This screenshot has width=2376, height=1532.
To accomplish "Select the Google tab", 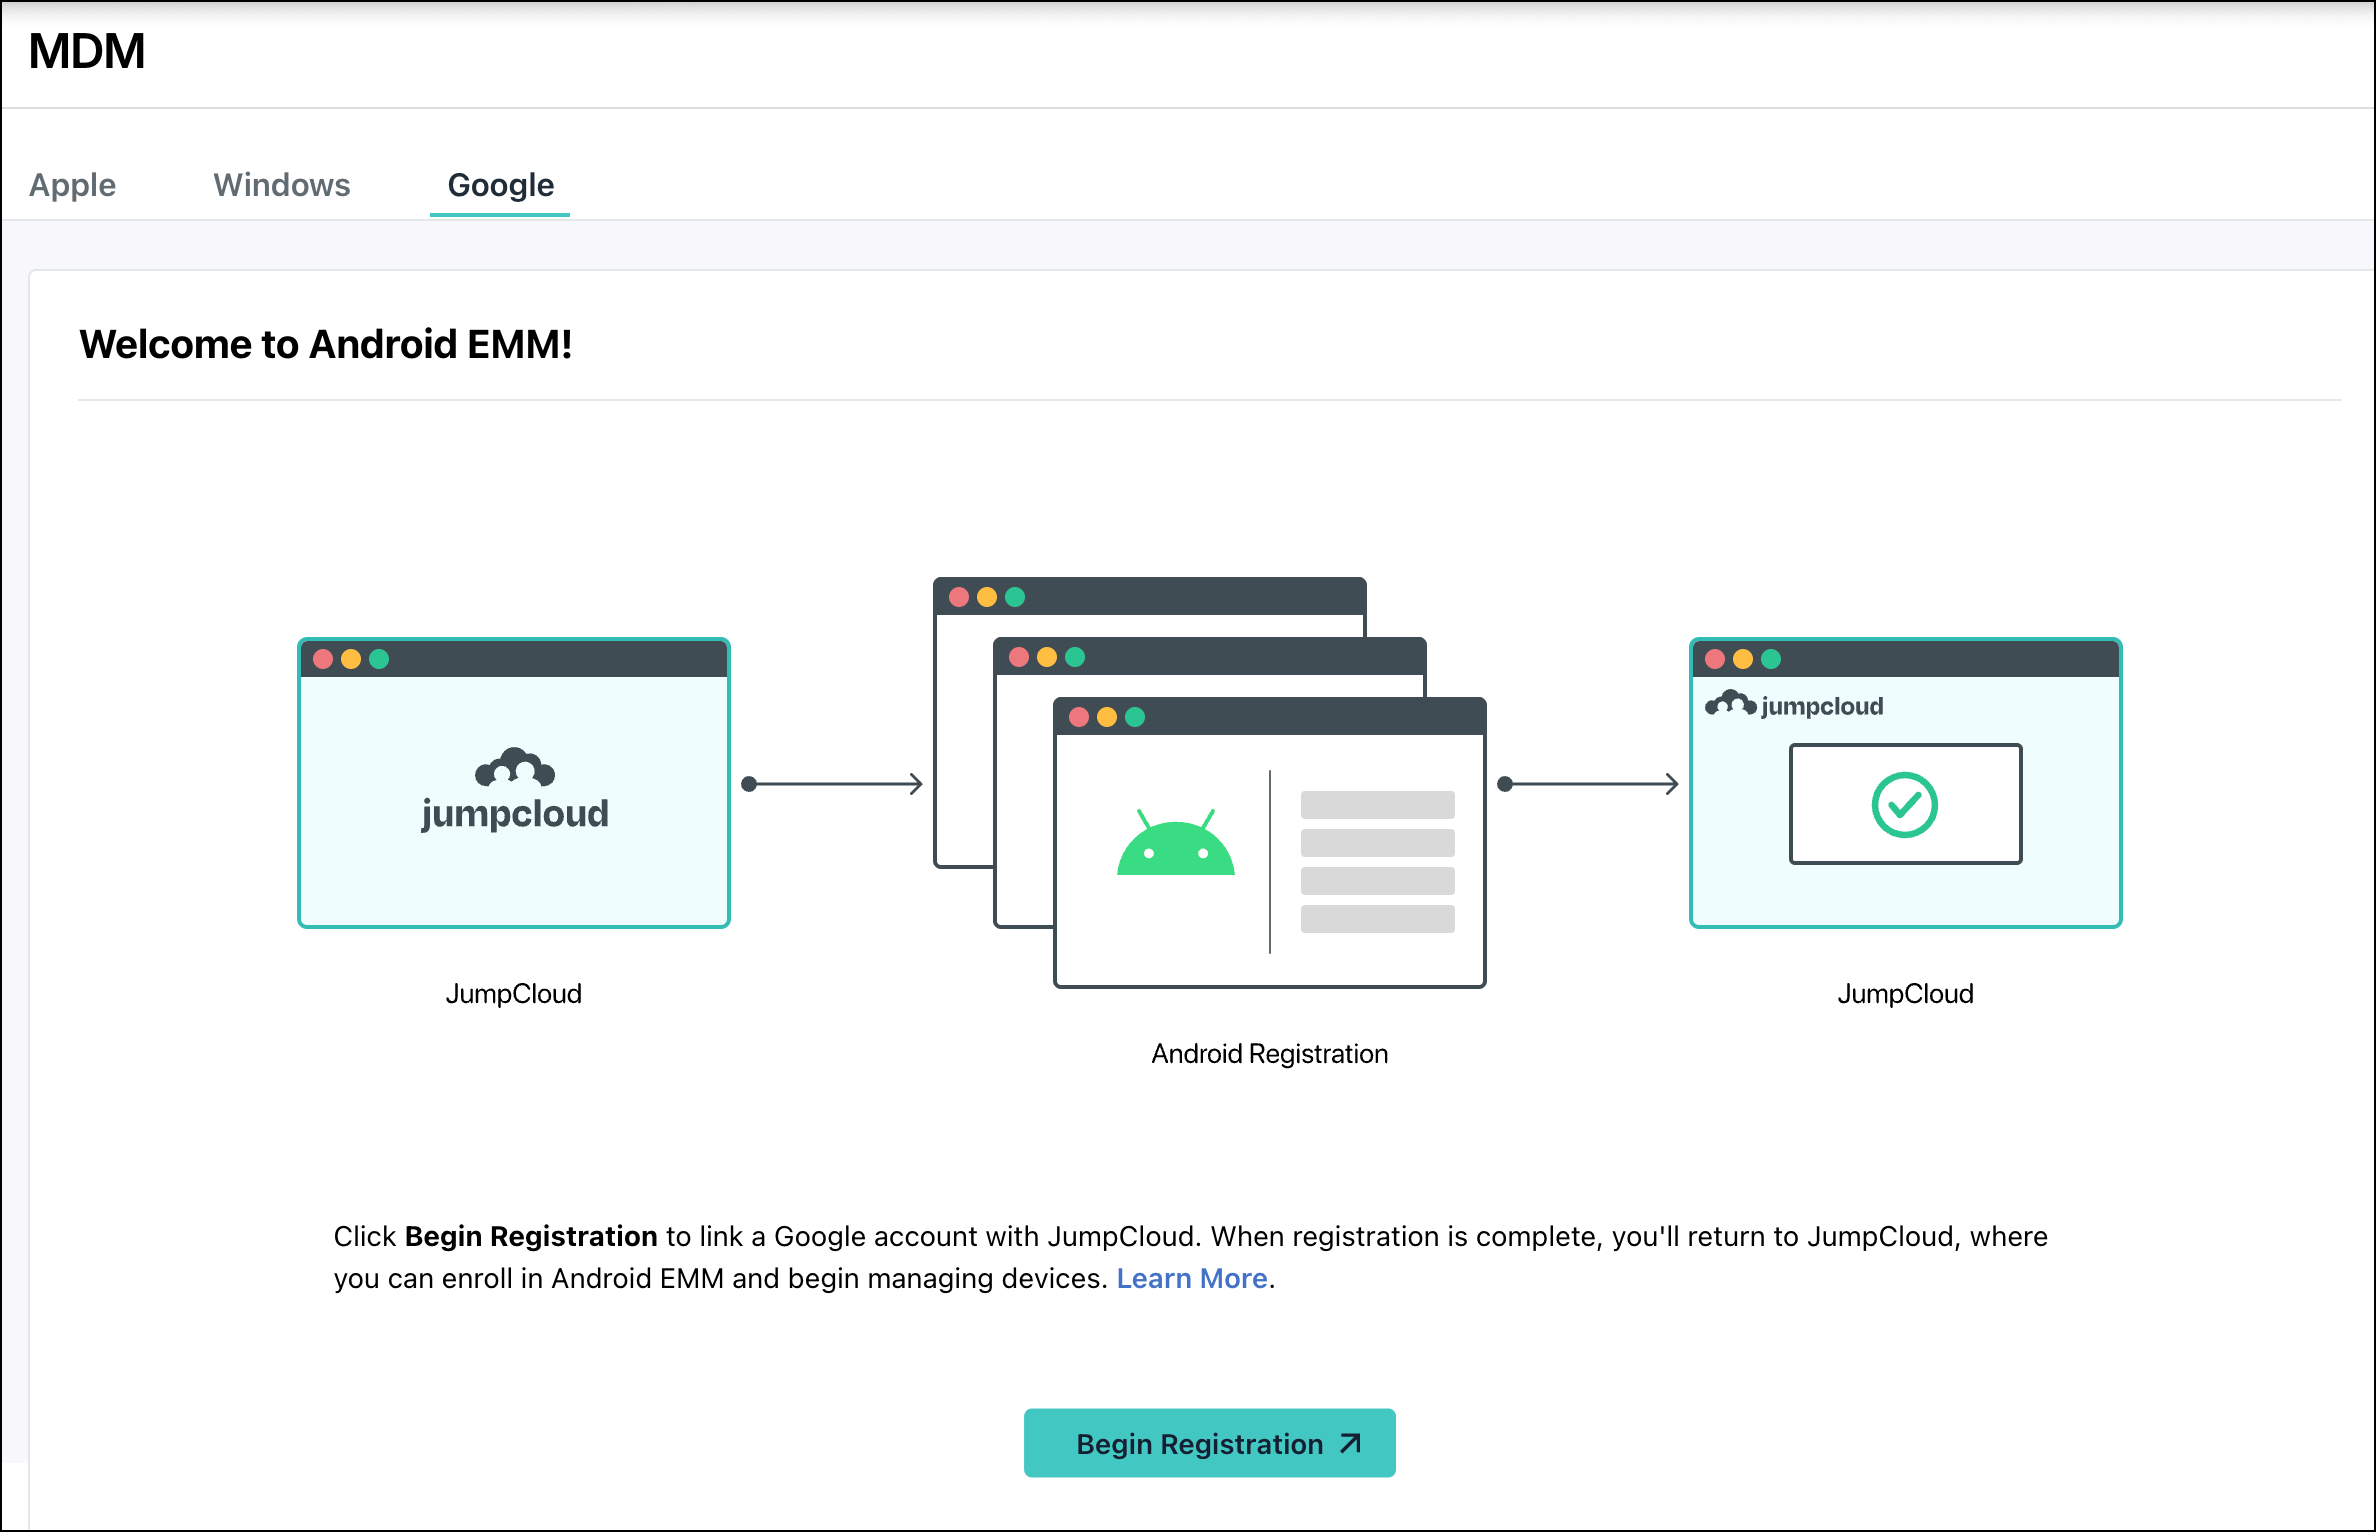I will coord(499,185).
